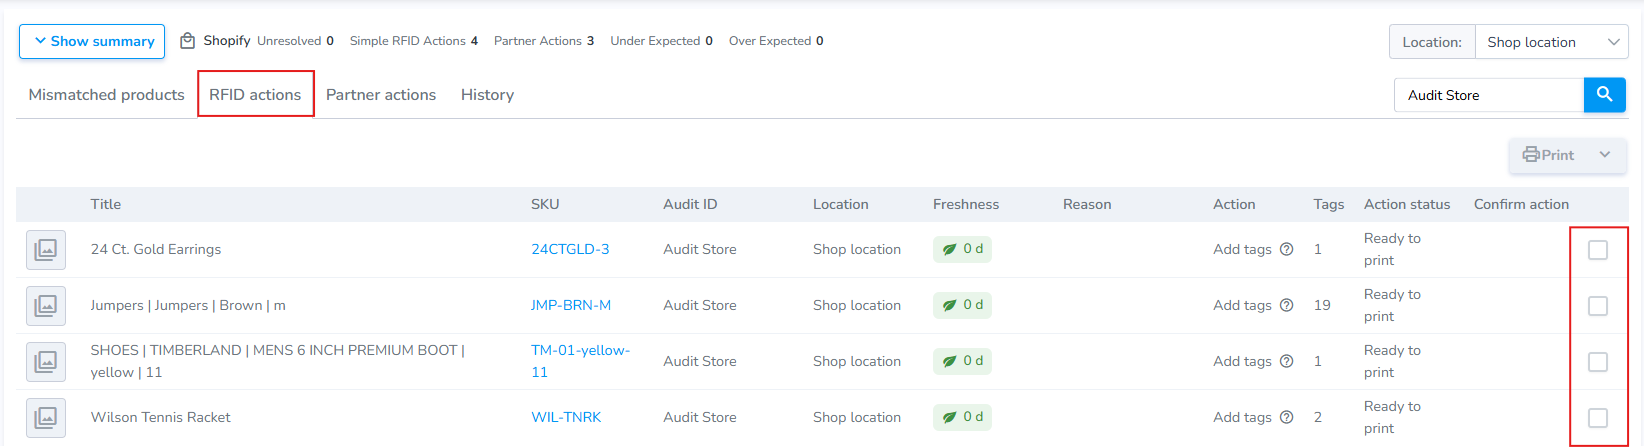
Task: Open image icon for Jumpers Brown m row
Action: coord(46,306)
